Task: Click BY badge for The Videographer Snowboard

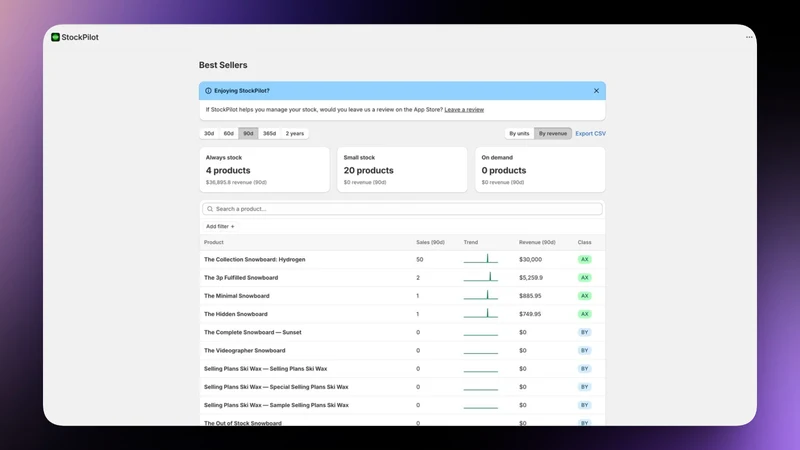Action: click(x=585, y=351)
